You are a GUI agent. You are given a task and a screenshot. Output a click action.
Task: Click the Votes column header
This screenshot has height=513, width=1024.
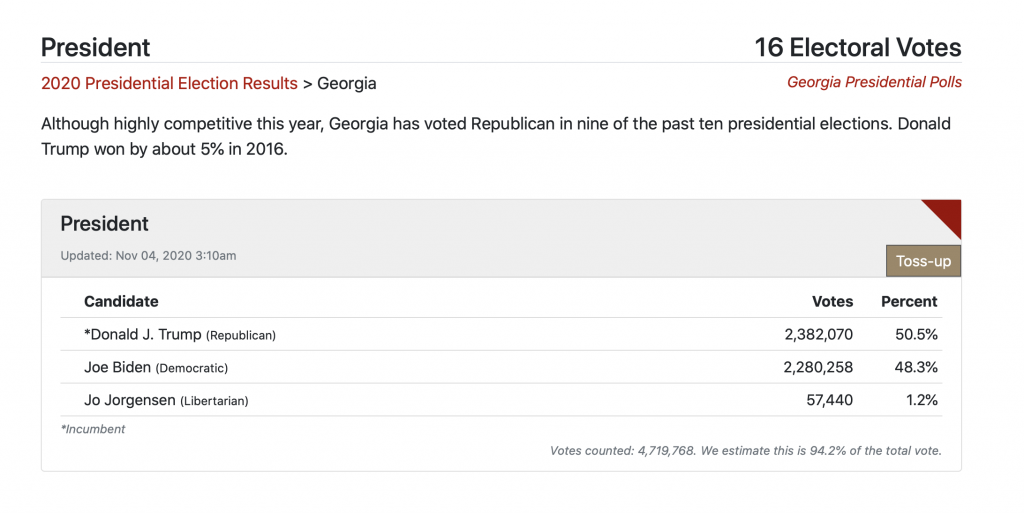(832, 302)
